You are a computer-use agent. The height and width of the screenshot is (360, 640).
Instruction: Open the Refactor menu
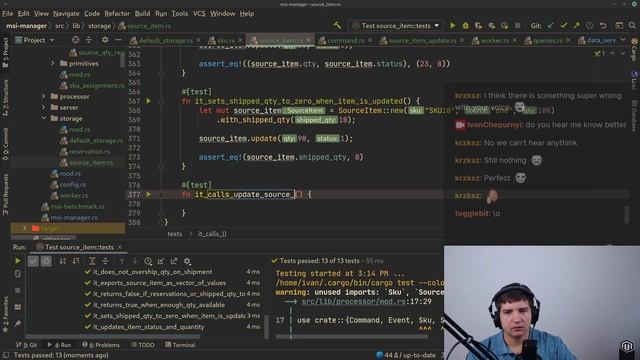pyautogui.click(x=117, y=13)
